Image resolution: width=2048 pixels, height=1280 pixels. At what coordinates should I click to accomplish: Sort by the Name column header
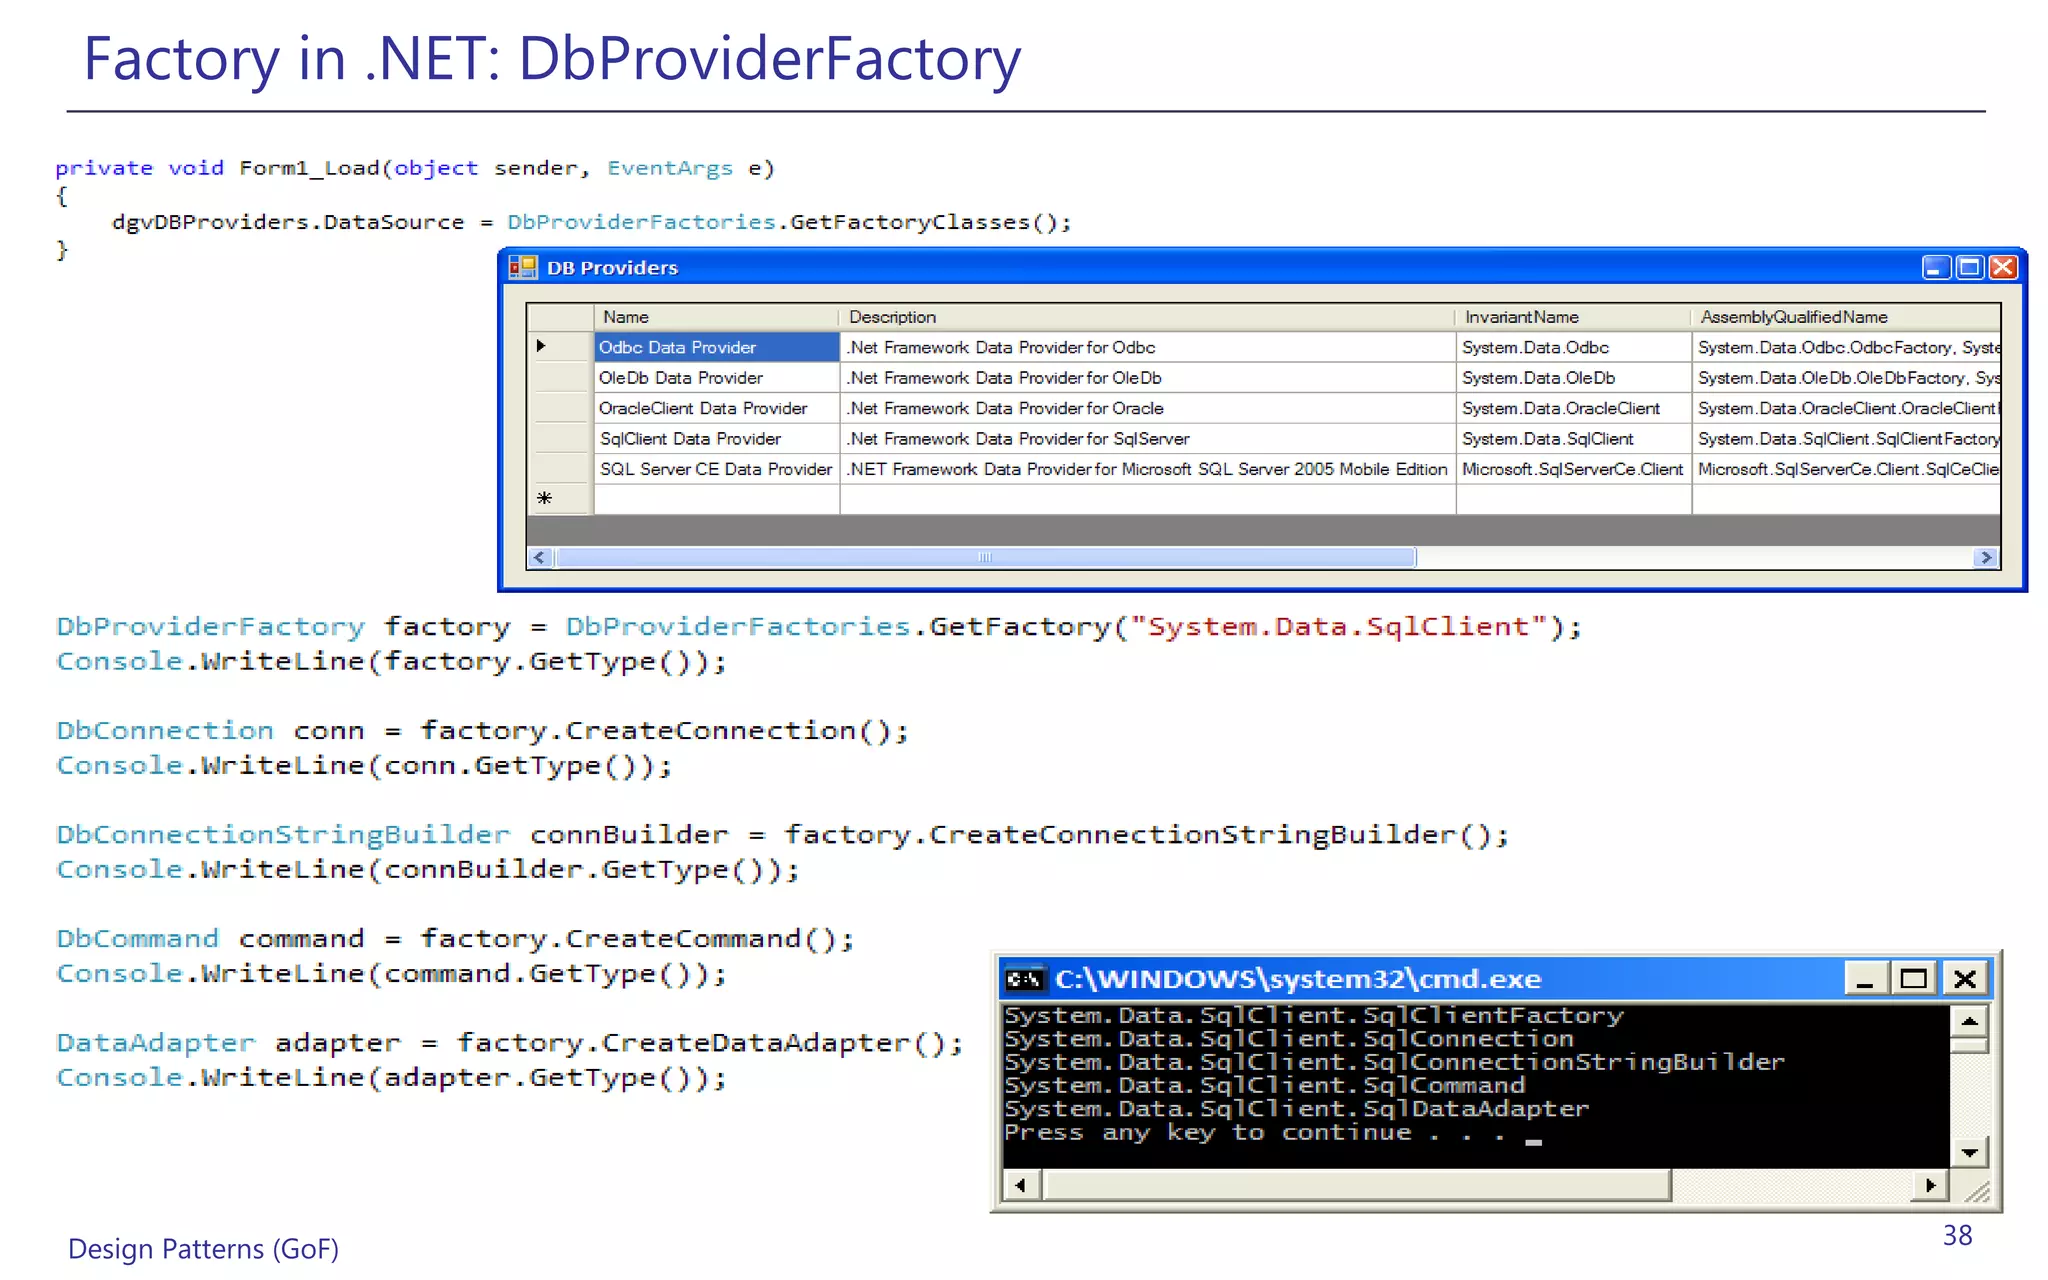pos(716,317)
